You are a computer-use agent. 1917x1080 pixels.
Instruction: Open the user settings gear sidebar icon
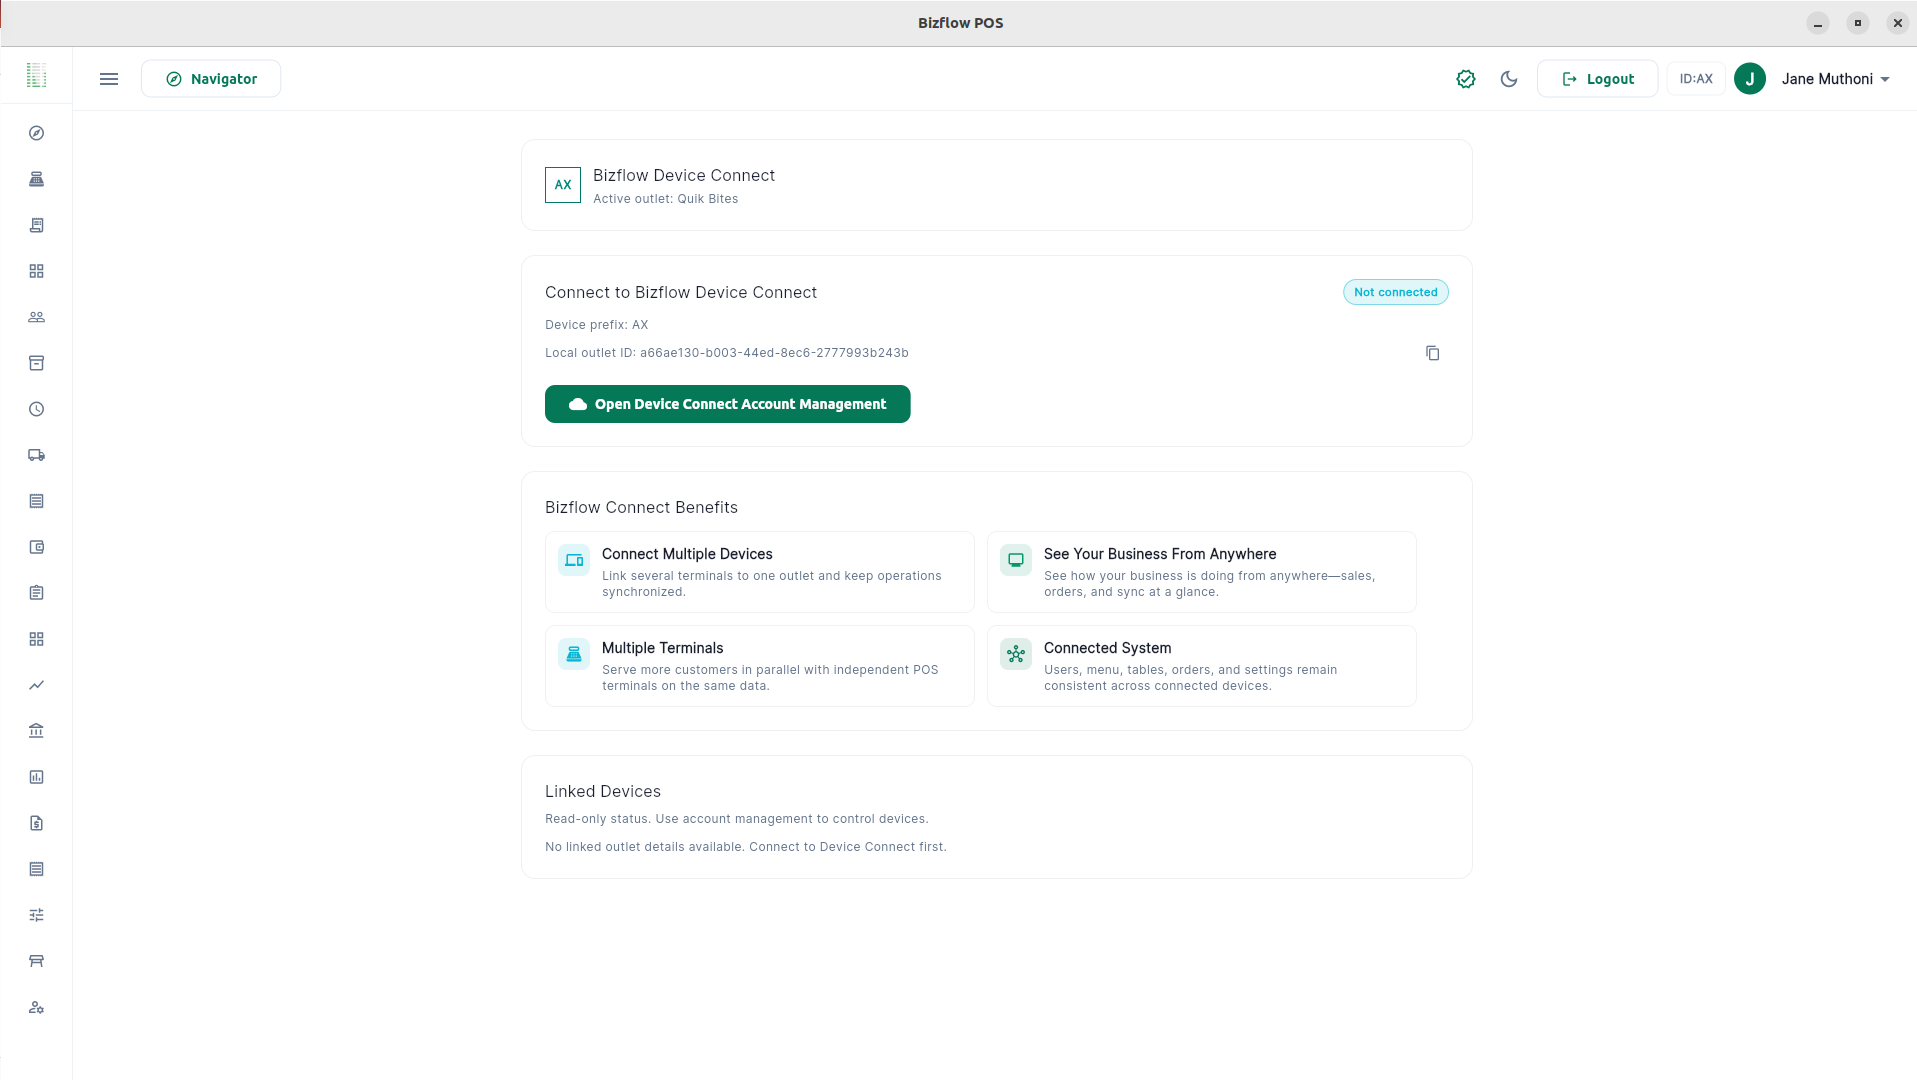36,1007
